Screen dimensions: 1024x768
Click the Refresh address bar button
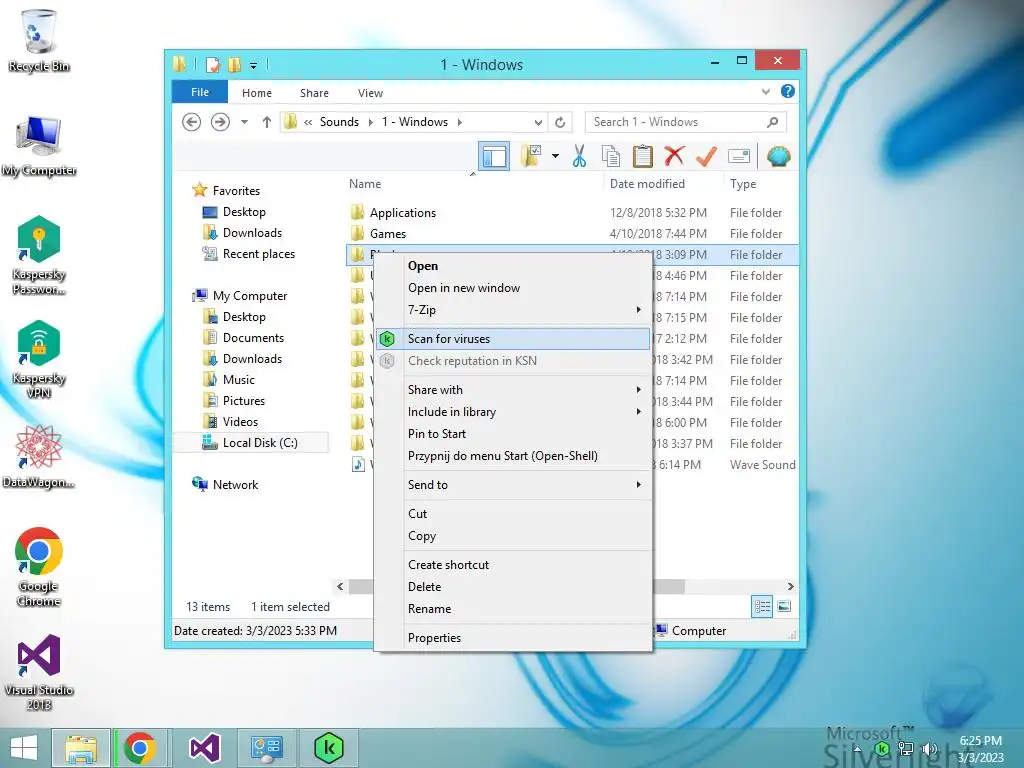point(560,122)
